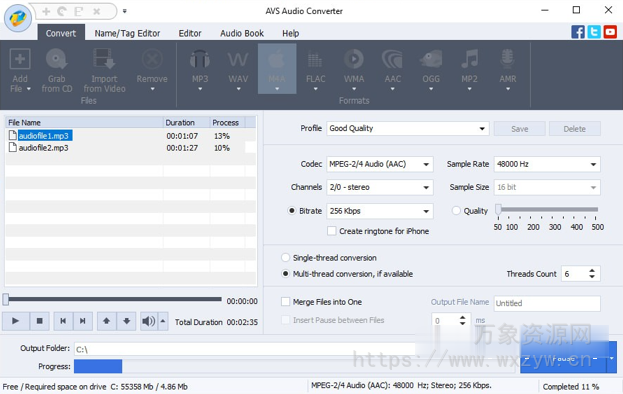Skip to previous track
The height and width of the screenshot is (394, 623).
pyautogui.click(x=63, y=321)
